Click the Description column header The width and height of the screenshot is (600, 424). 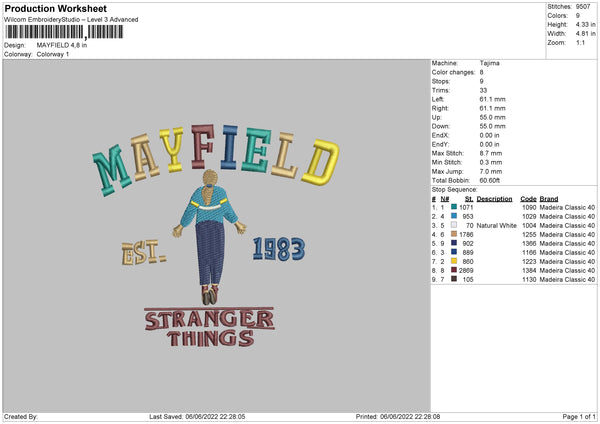pyautogui.click(x=494, y=199)
